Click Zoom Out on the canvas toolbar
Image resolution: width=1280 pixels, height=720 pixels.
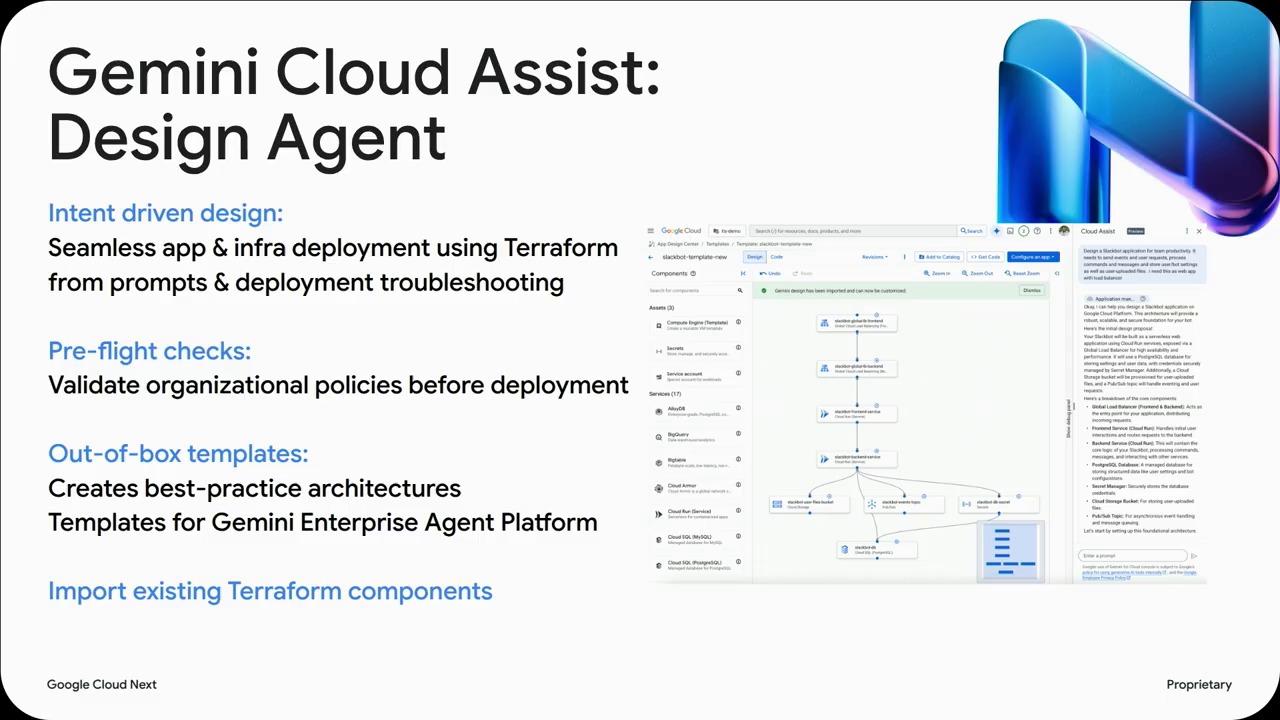977,273
